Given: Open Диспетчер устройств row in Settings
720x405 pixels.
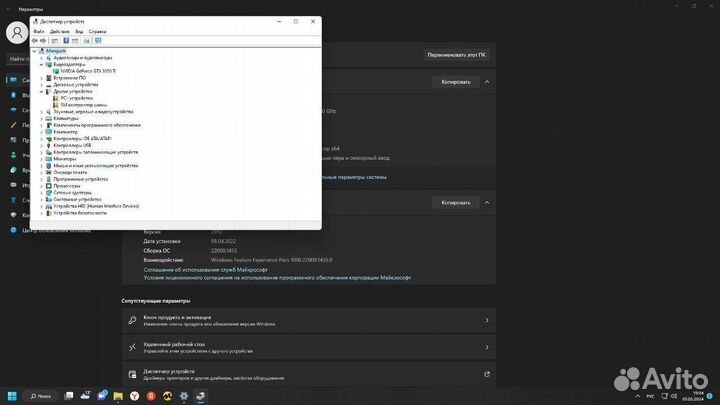Looking at the screenshot, I should coord(309,375).
